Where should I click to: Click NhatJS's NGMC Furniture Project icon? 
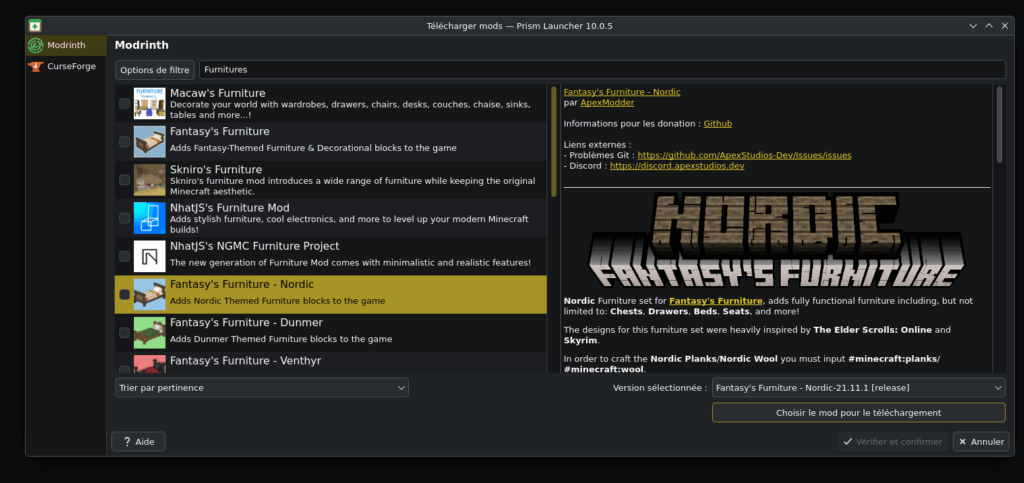point(149,256)
